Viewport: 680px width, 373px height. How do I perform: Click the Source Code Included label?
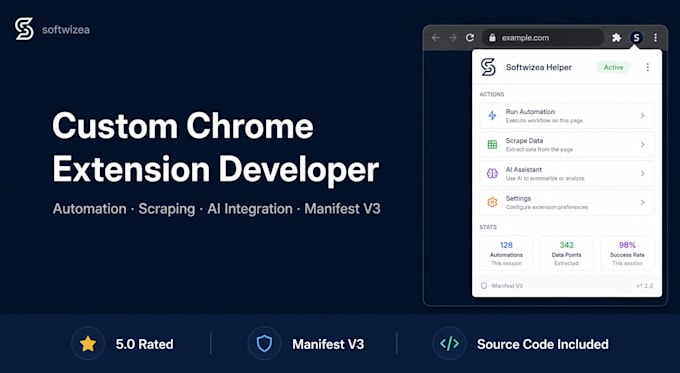tap(543, 344)
